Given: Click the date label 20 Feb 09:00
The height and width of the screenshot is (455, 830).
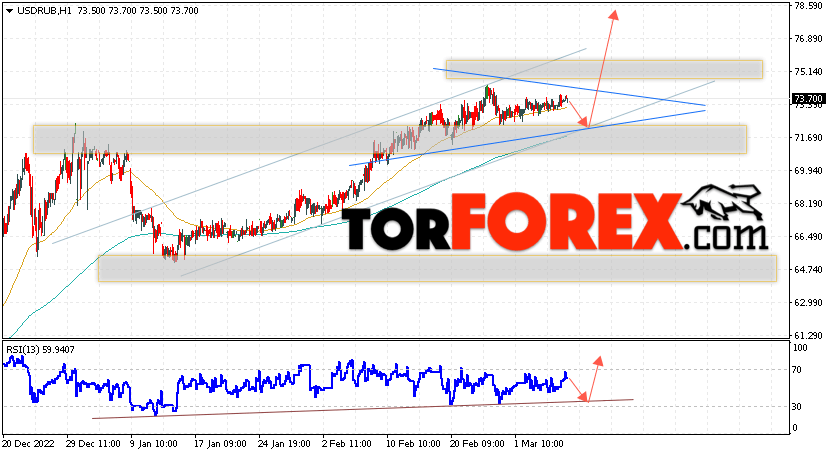Looking at the screenshot, I should 477,444.
